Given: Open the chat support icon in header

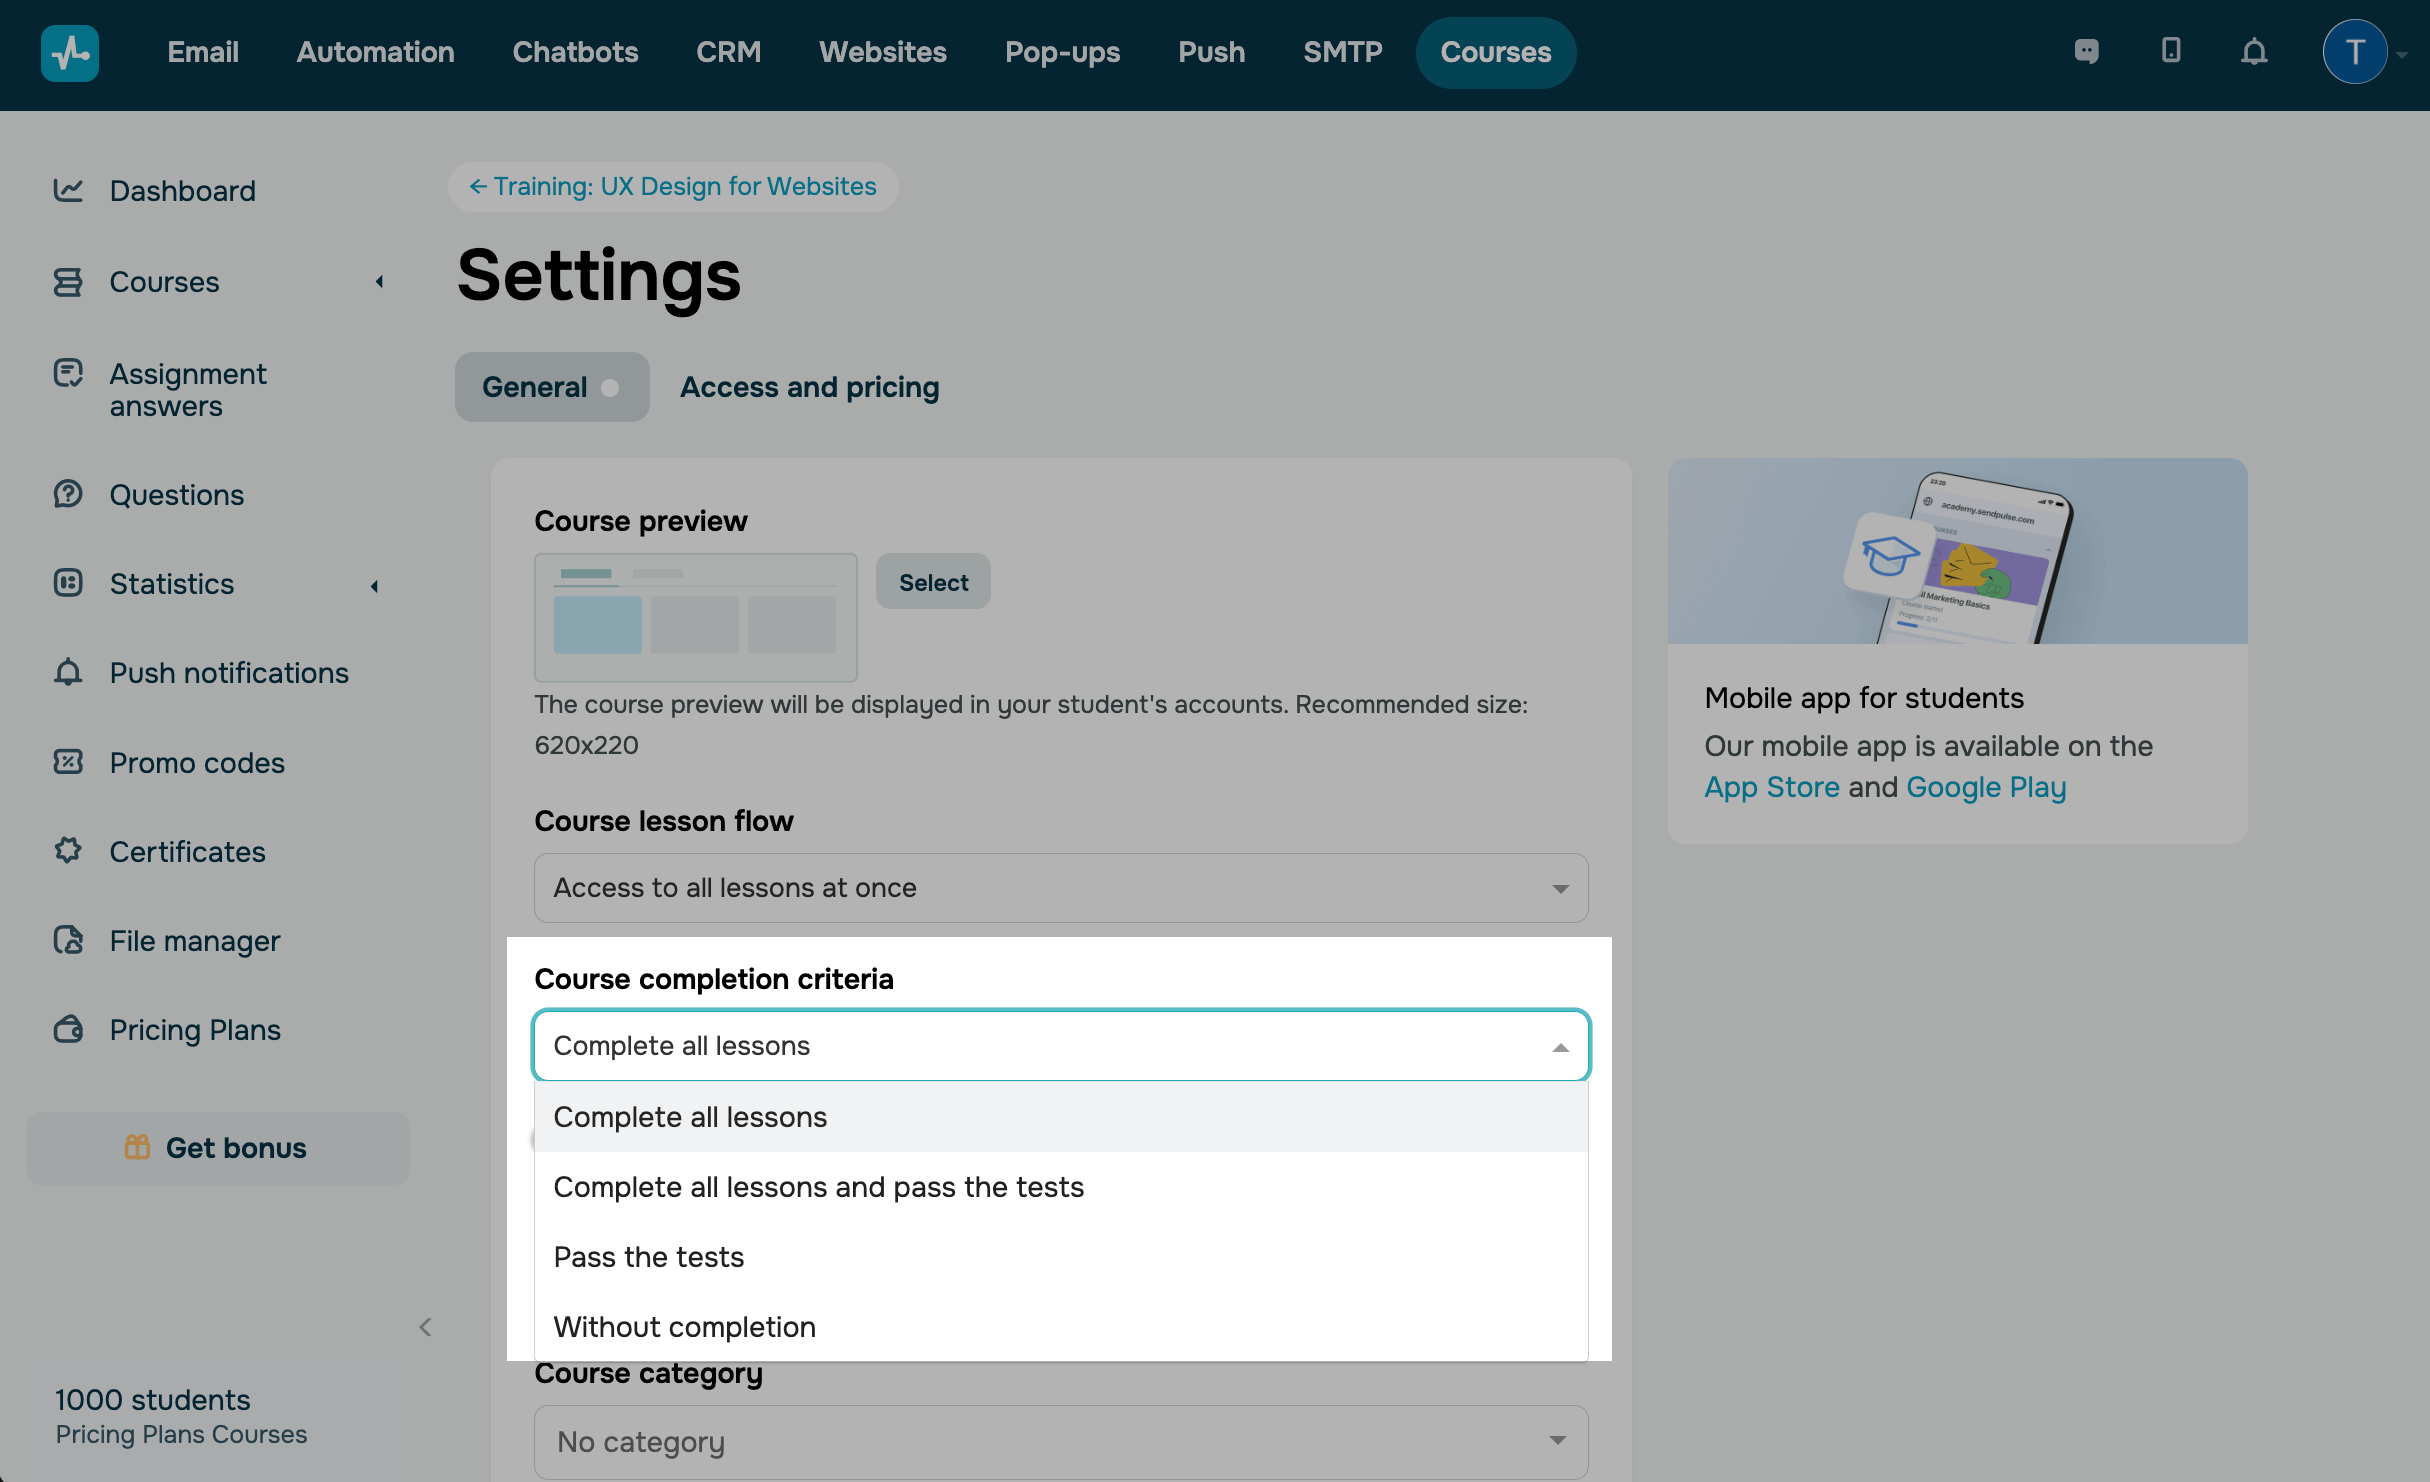Looking at the screenshot, I should pyautogui.click(x=2086, y=51).
